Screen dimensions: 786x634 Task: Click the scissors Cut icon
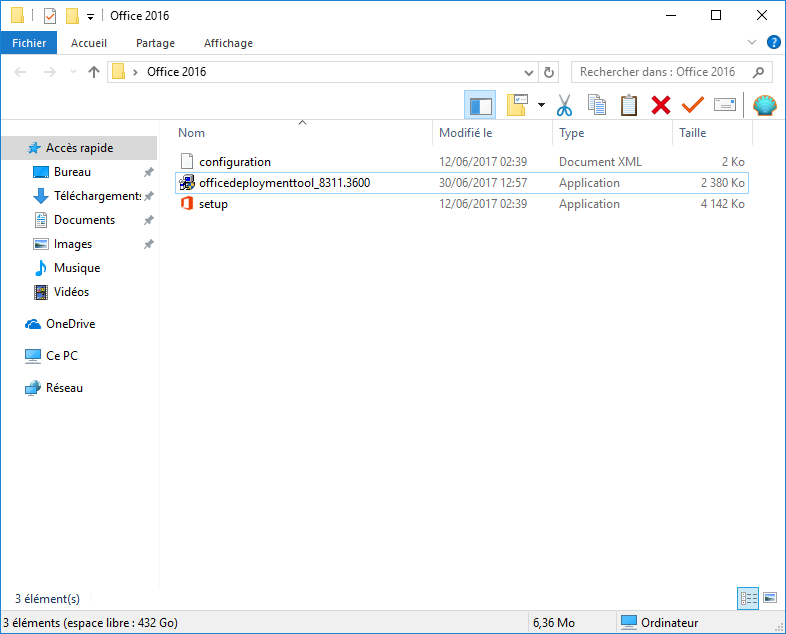pos(564,105)
